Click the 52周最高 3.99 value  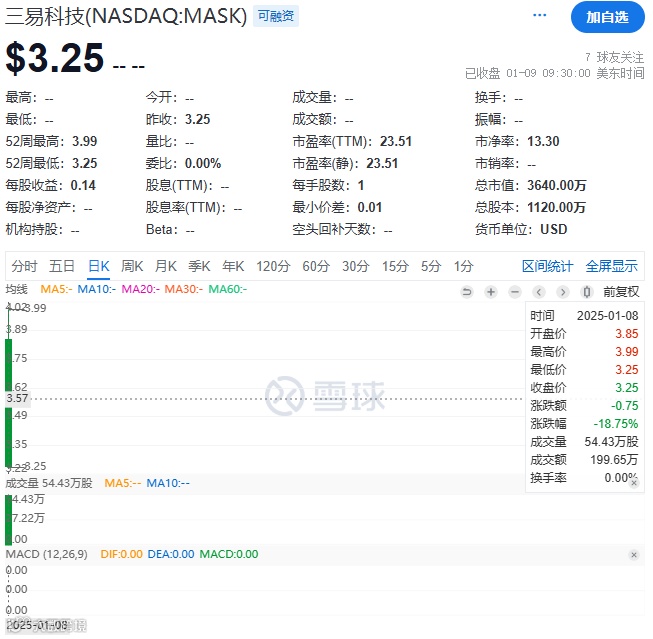click(x=85, y=141)
